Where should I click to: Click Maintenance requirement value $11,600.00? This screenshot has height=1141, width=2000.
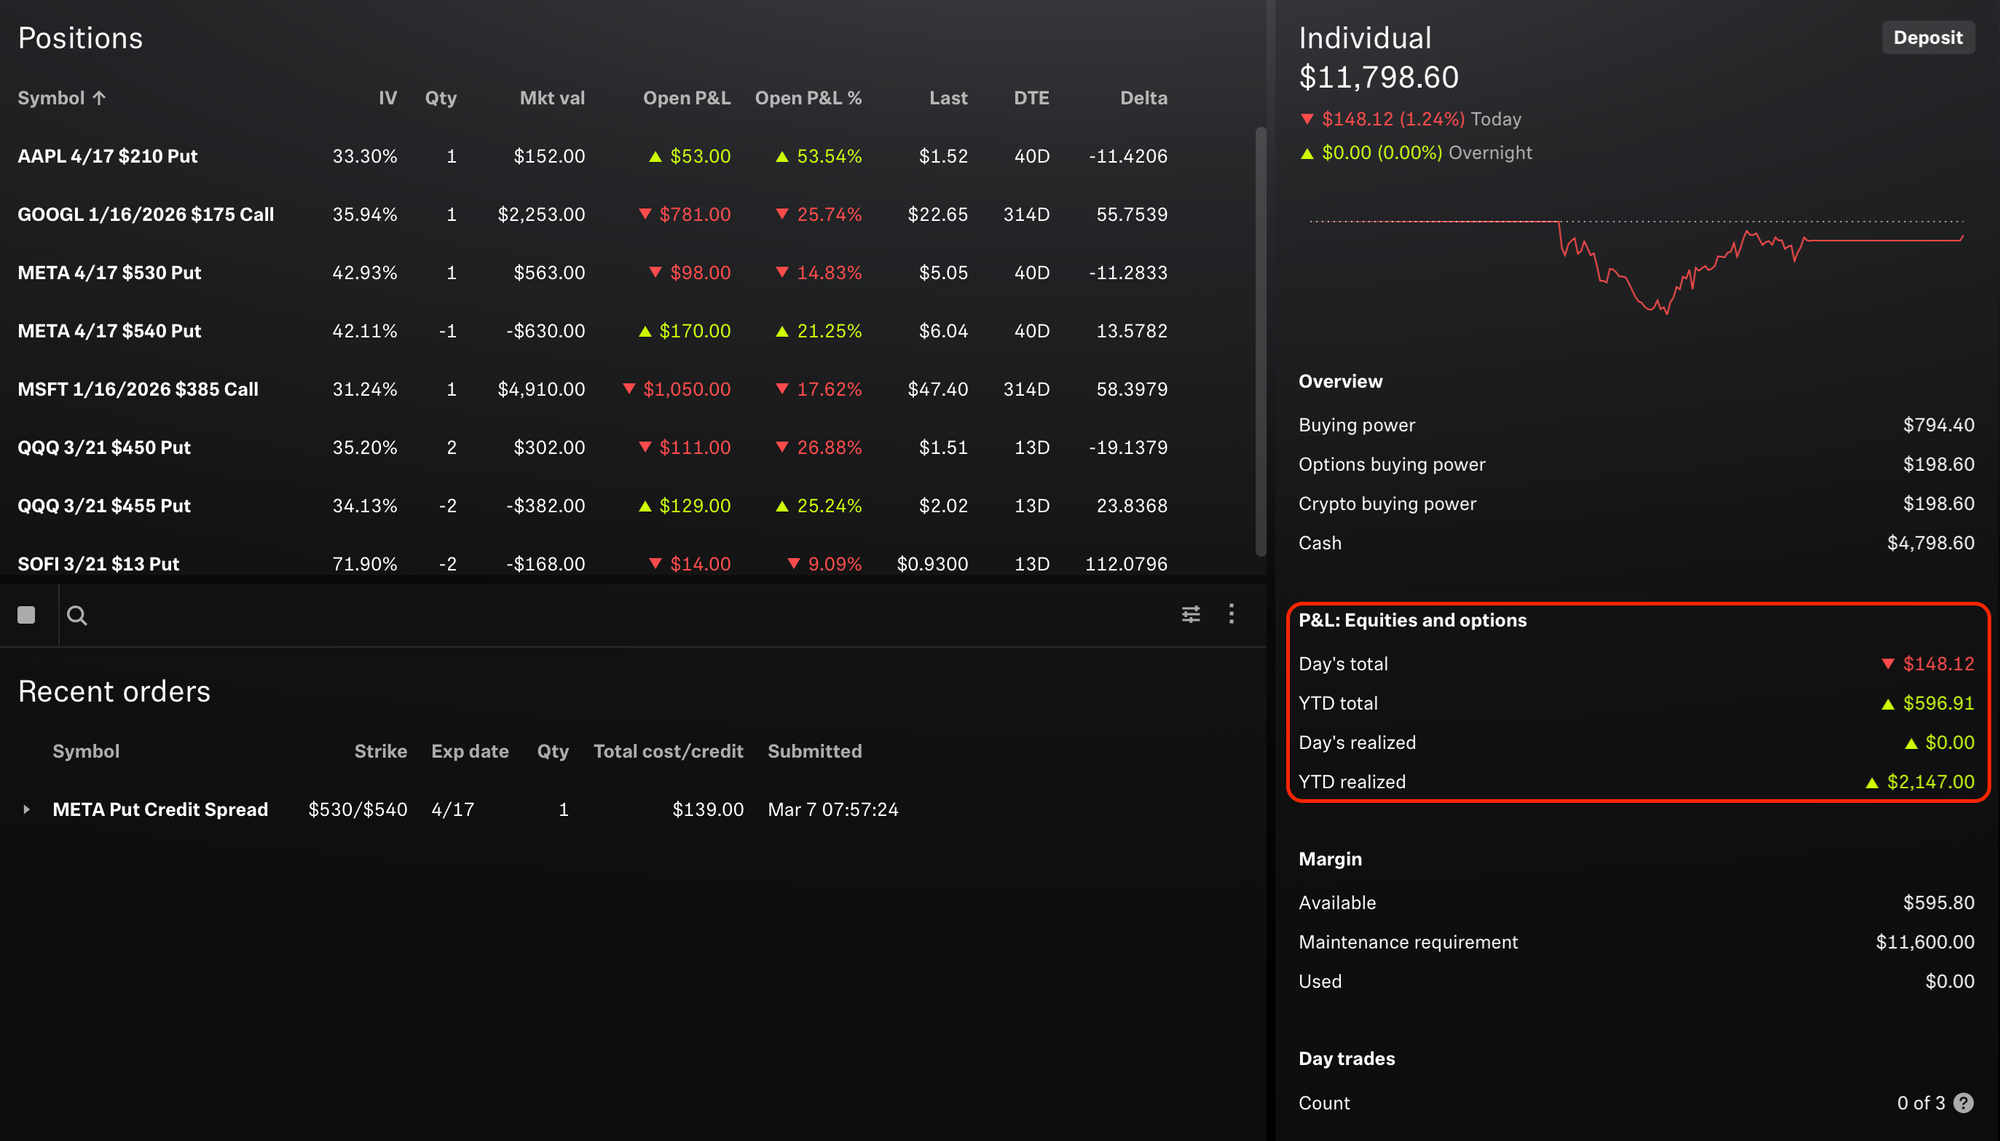pyautogui.click(x=1925, y=942)
